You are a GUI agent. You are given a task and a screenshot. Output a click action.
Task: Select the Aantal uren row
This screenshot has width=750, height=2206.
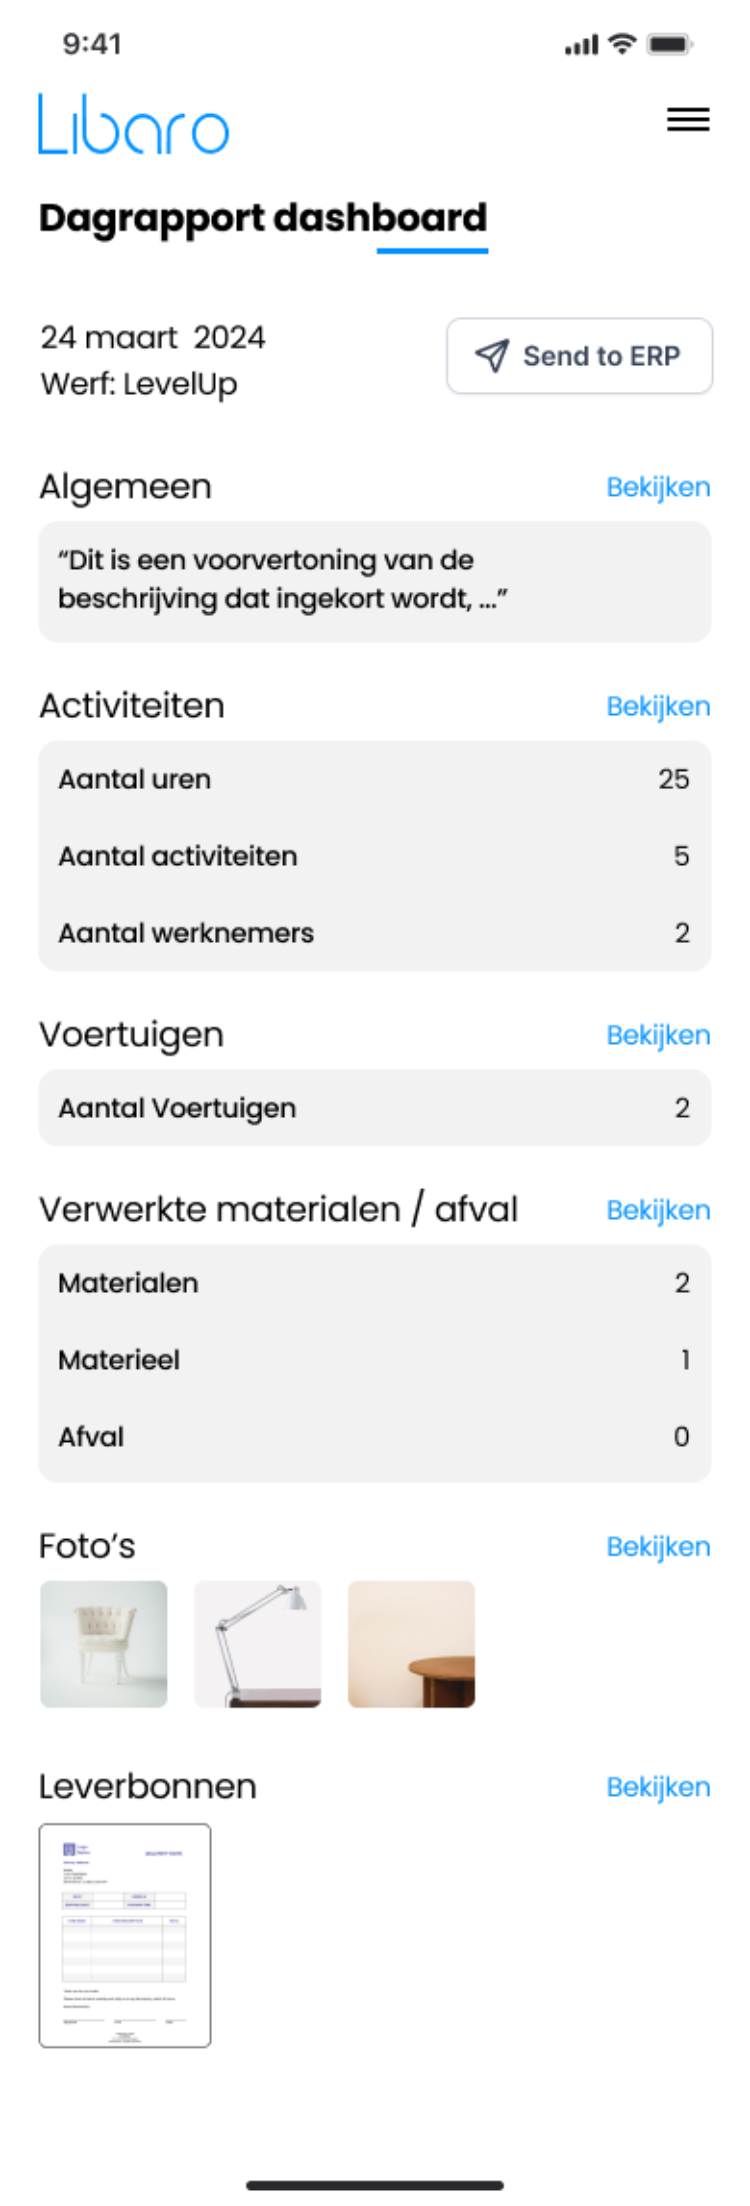(x=375, y=779)
